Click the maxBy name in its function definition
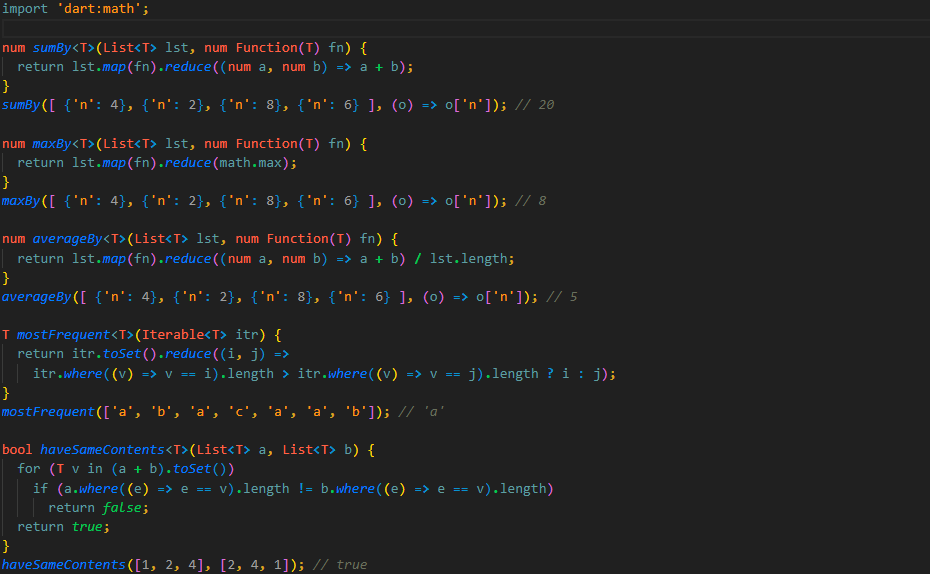 (x=52, y=144)
